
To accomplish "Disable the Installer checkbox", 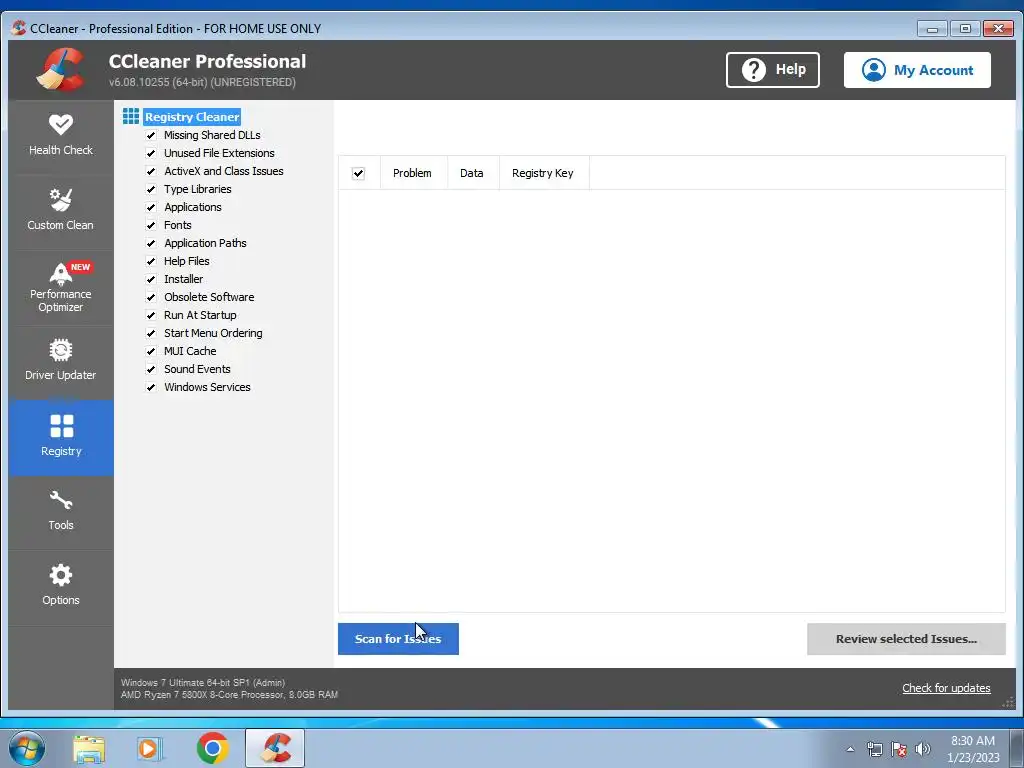I will (151, 279).
